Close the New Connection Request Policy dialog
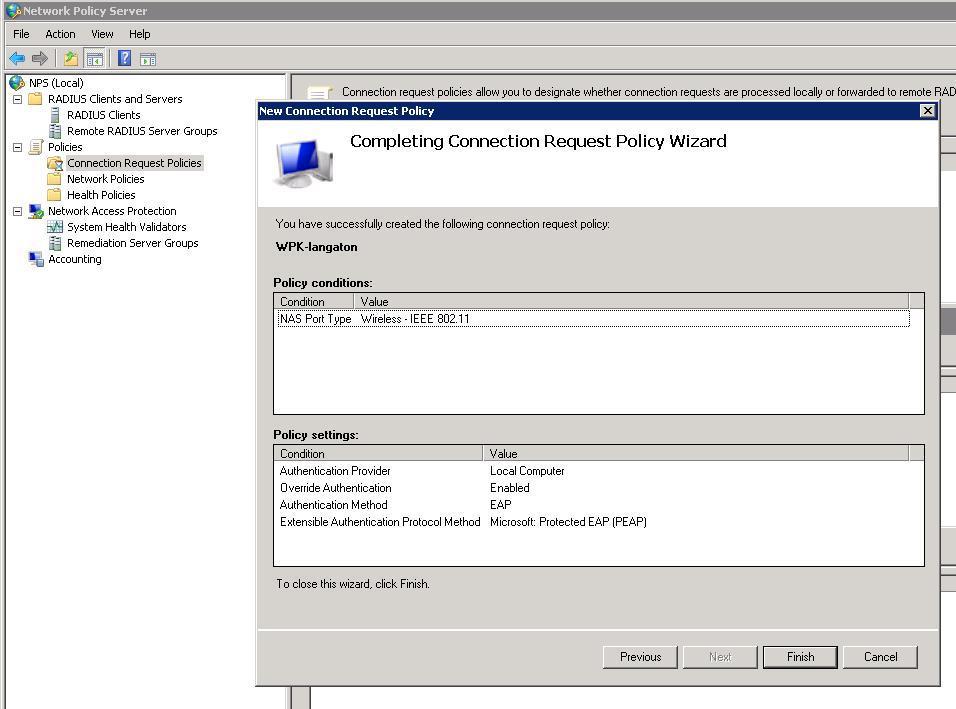 (927, 110)
